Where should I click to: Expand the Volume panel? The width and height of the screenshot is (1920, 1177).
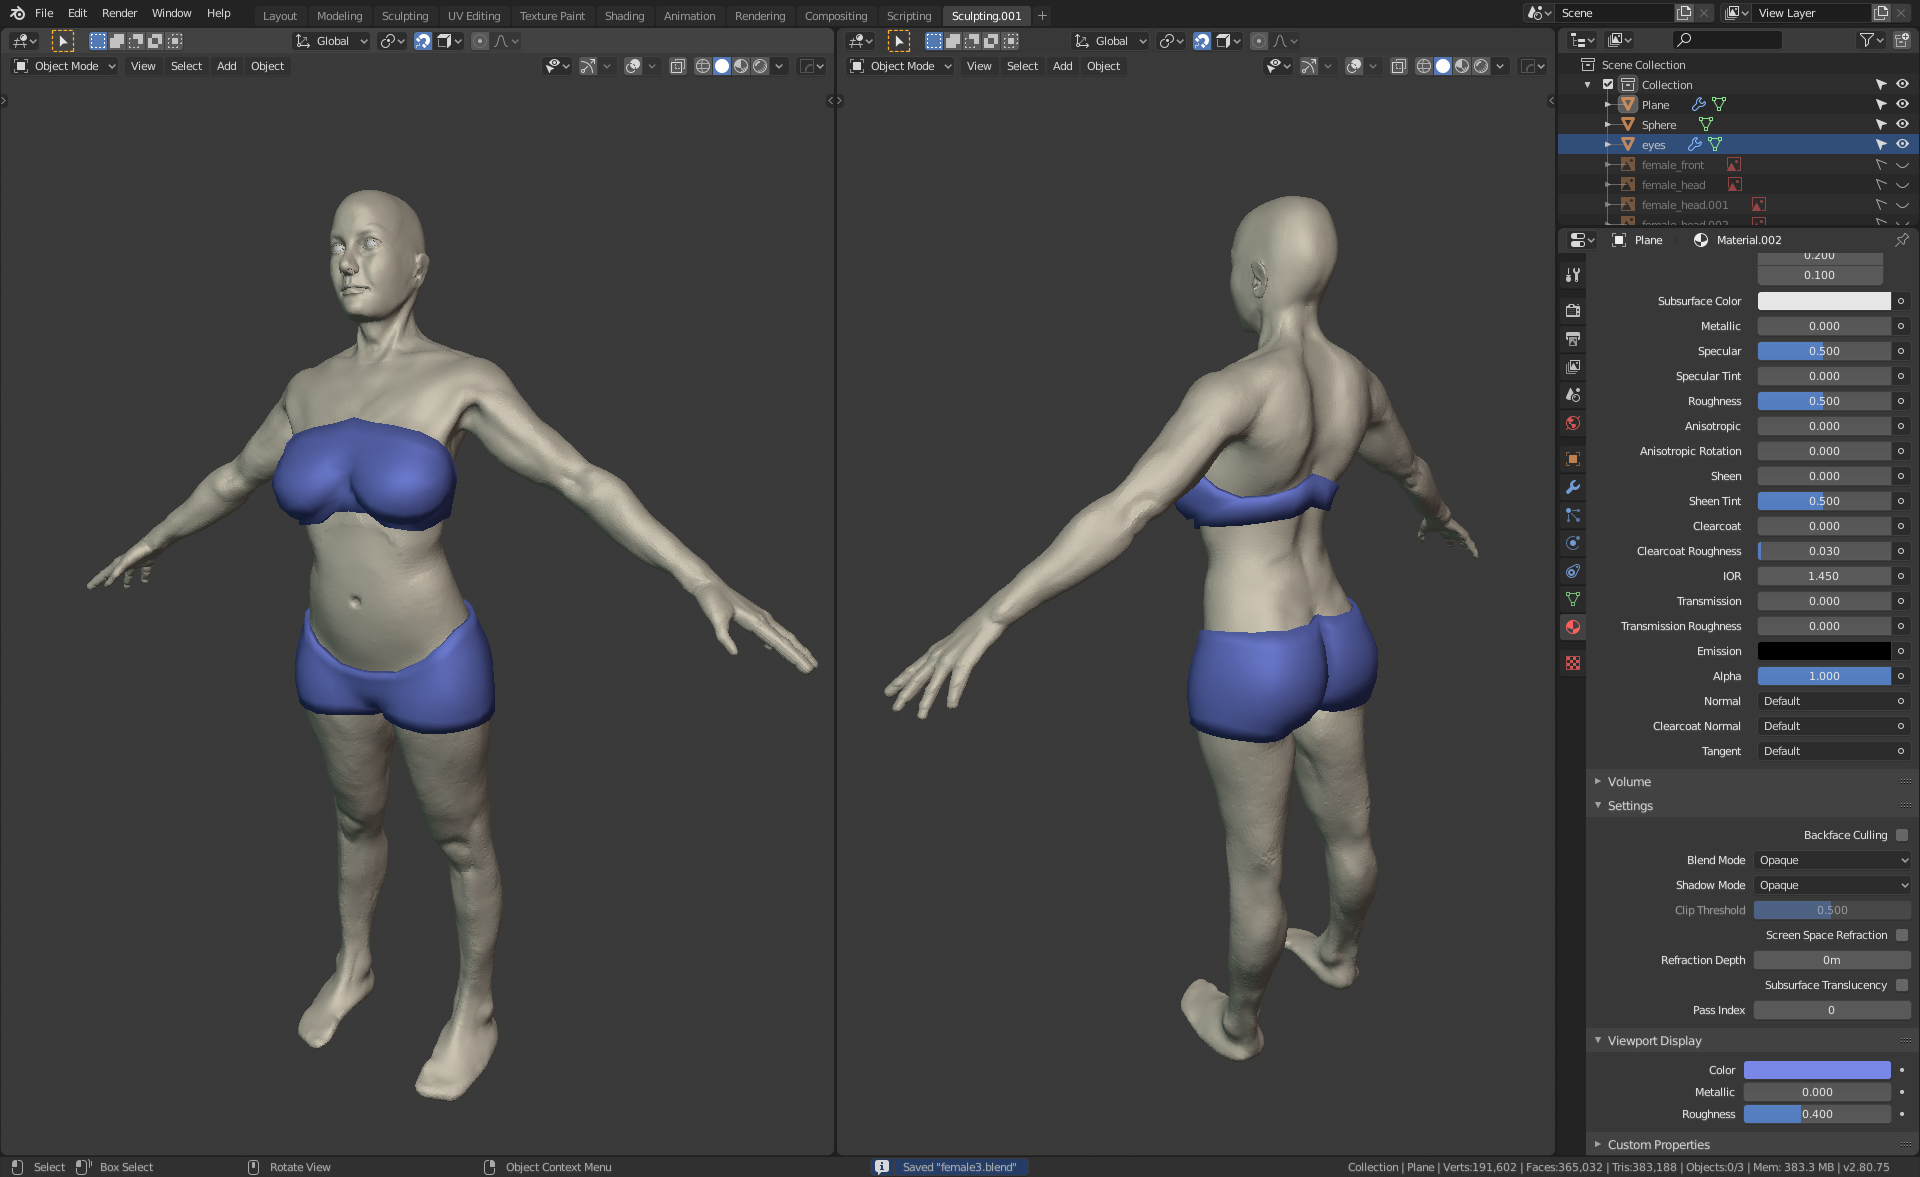pyautogui.click(x=1629, y=781)
